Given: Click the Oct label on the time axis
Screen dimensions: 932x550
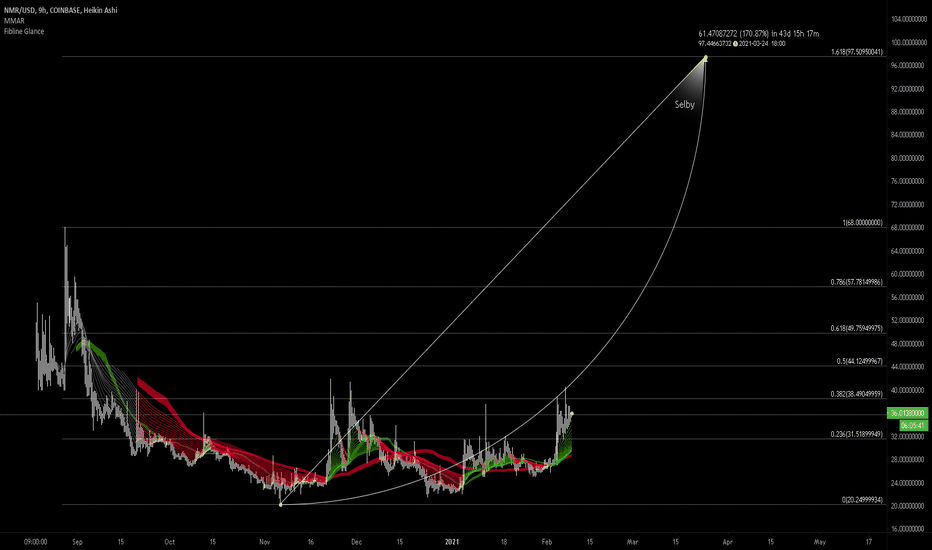Looking at the screenshot, I should click(x=169, y=542).
